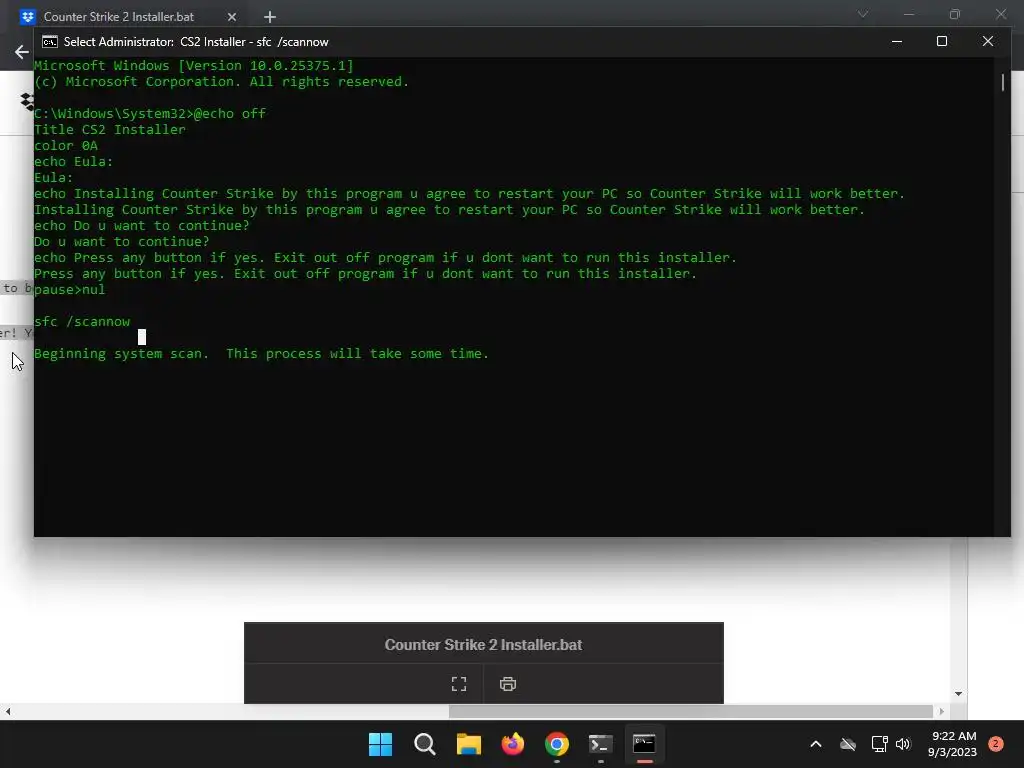This screenshot has height=768, width=1024.
Task: Open the Command Prompt window system icon
Action: [x=50, y=42]
